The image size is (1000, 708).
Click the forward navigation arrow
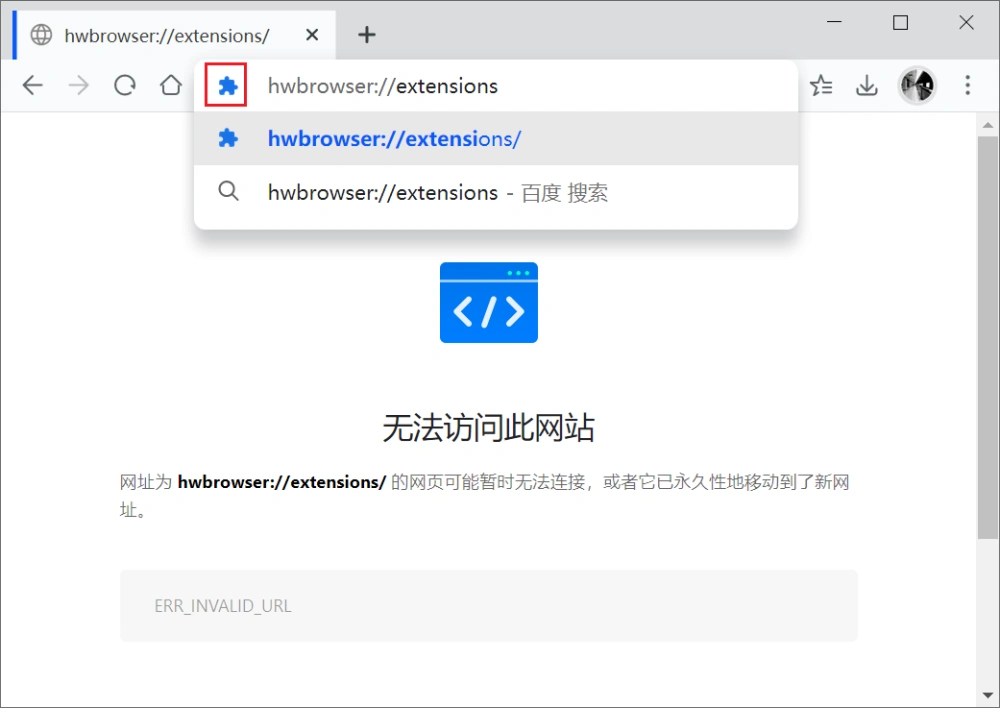78,85
